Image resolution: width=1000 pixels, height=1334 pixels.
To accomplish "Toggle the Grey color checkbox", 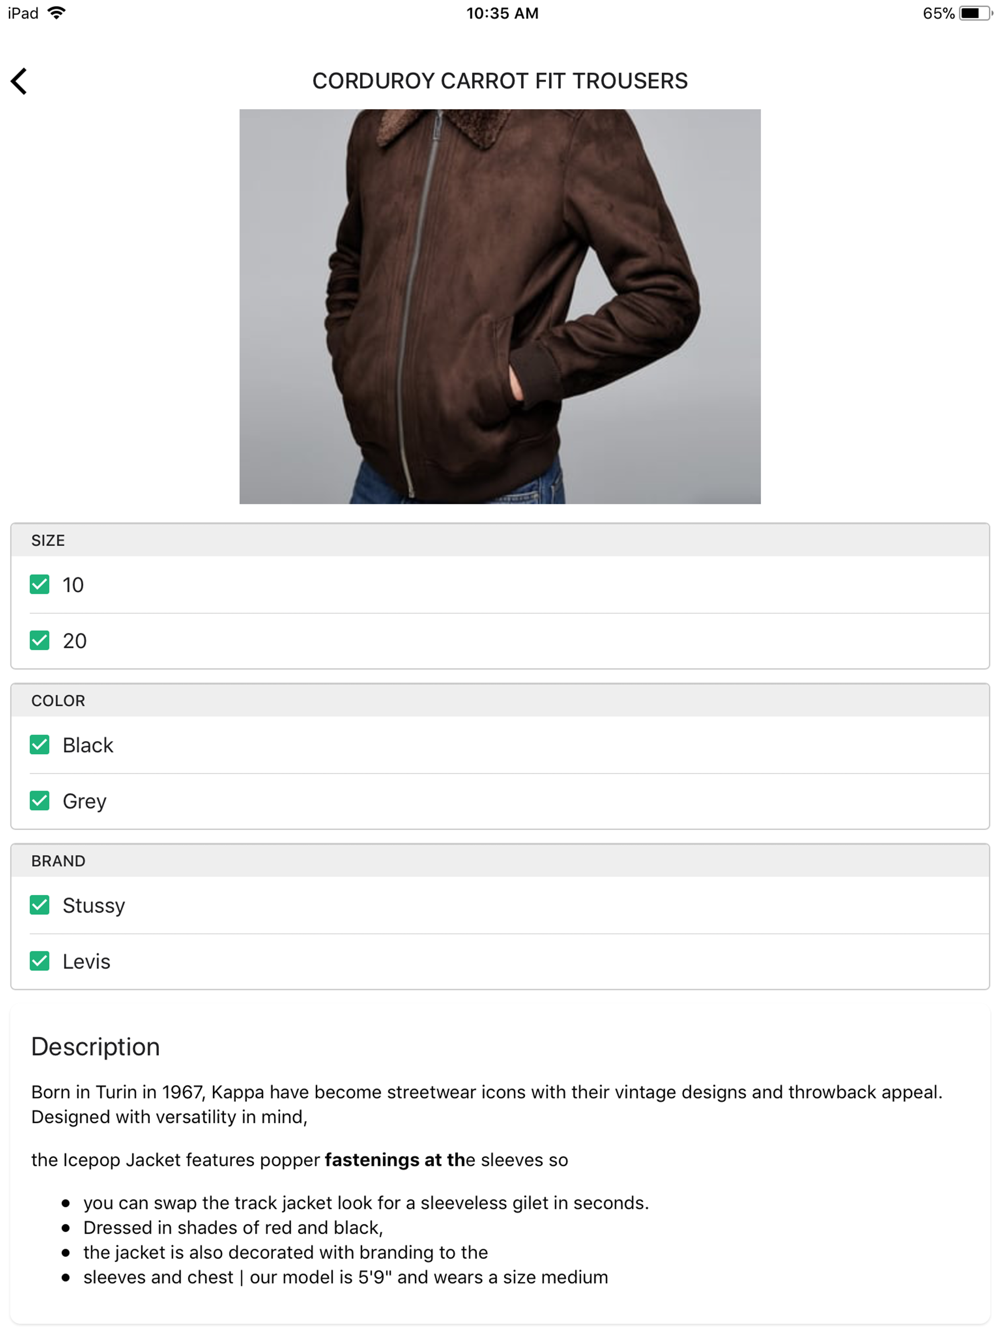I will pyautogui.click(x=40, y=801).
